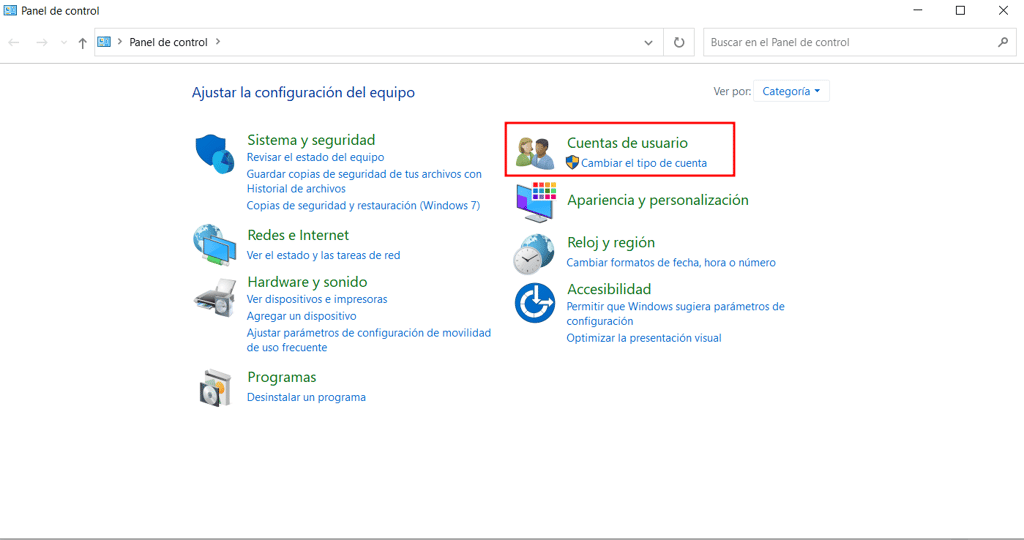Click the Control Panel icon in the address bar

tap(104, 42)
